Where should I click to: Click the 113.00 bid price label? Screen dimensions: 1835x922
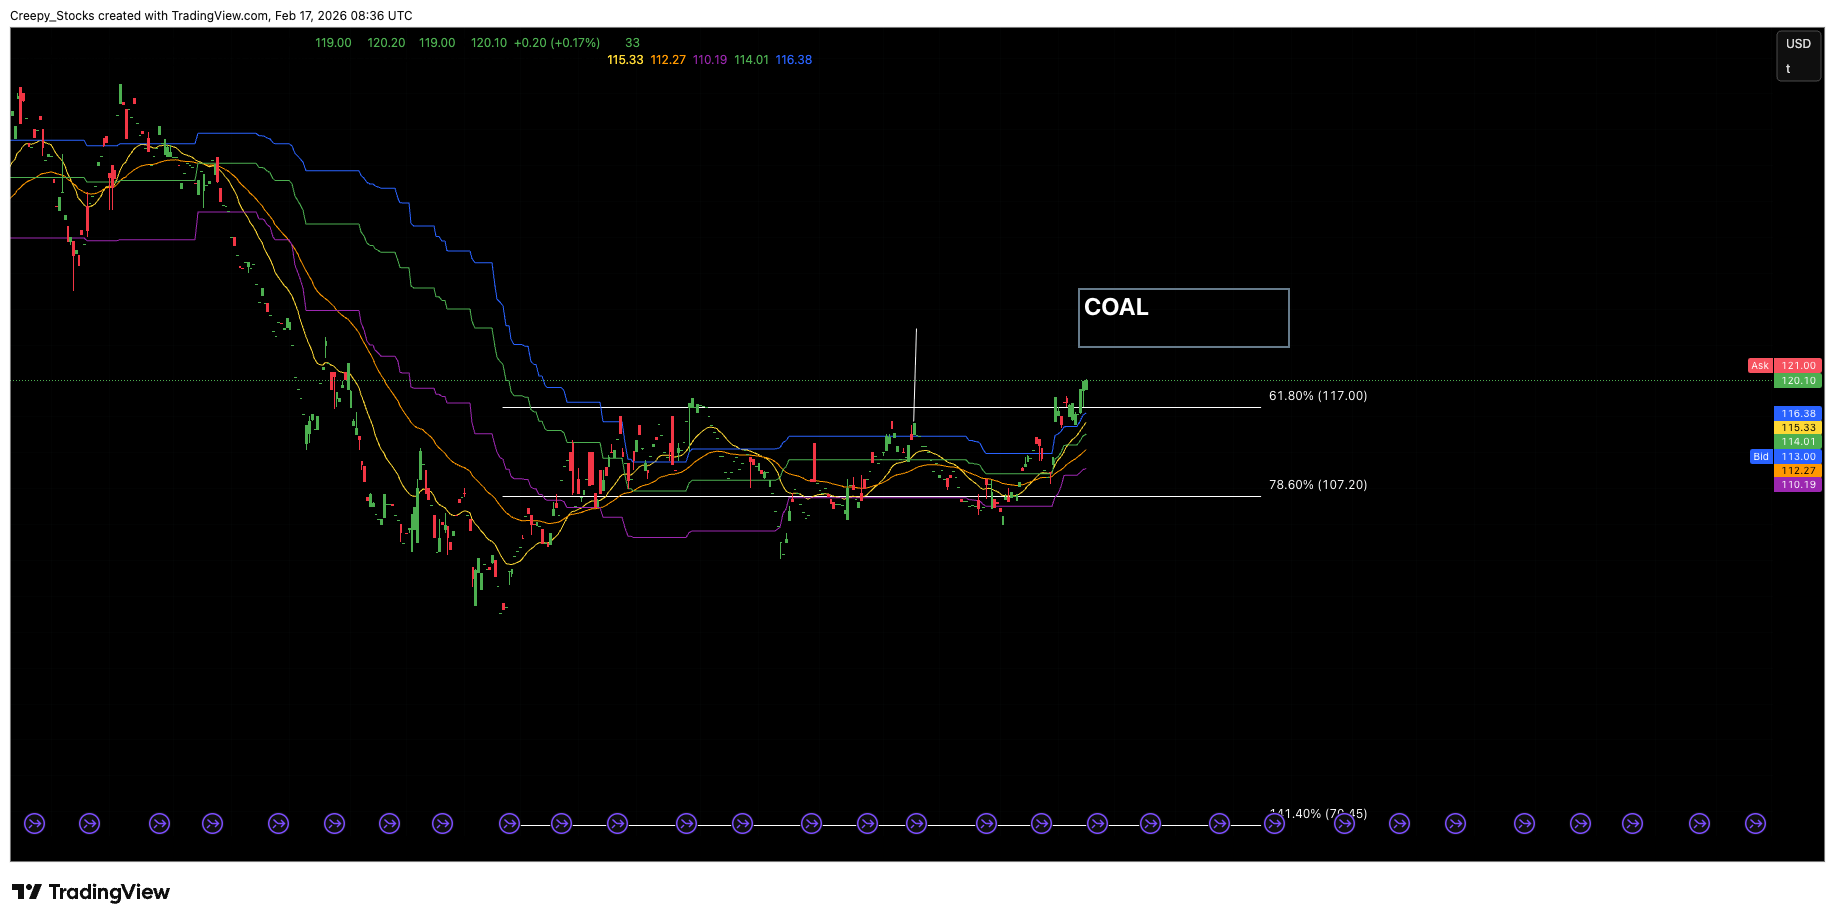point(1798,457)
